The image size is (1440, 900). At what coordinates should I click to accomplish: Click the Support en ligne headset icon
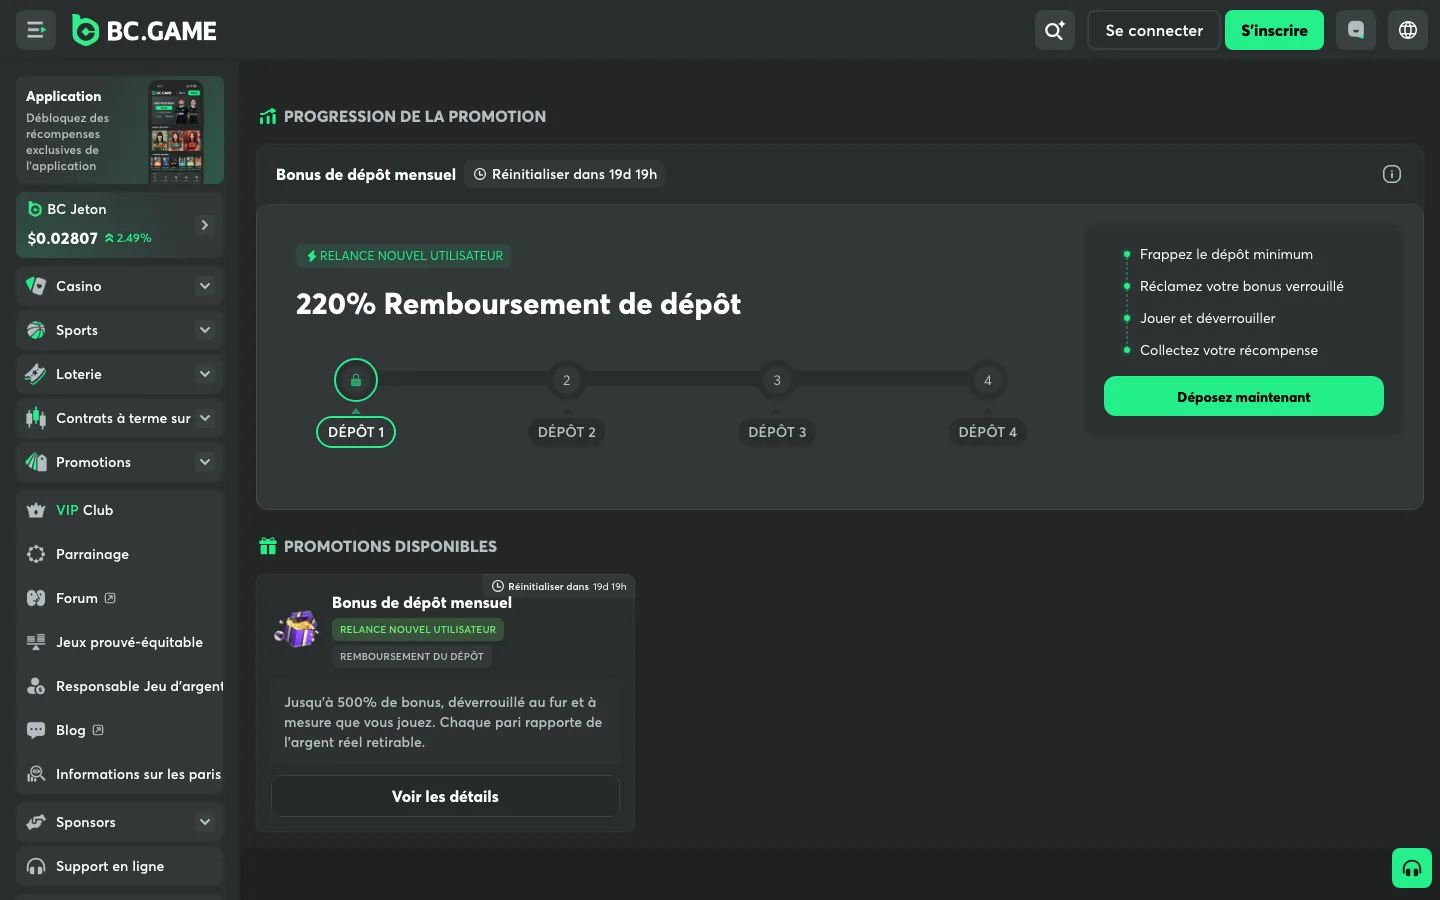point(36,866)
